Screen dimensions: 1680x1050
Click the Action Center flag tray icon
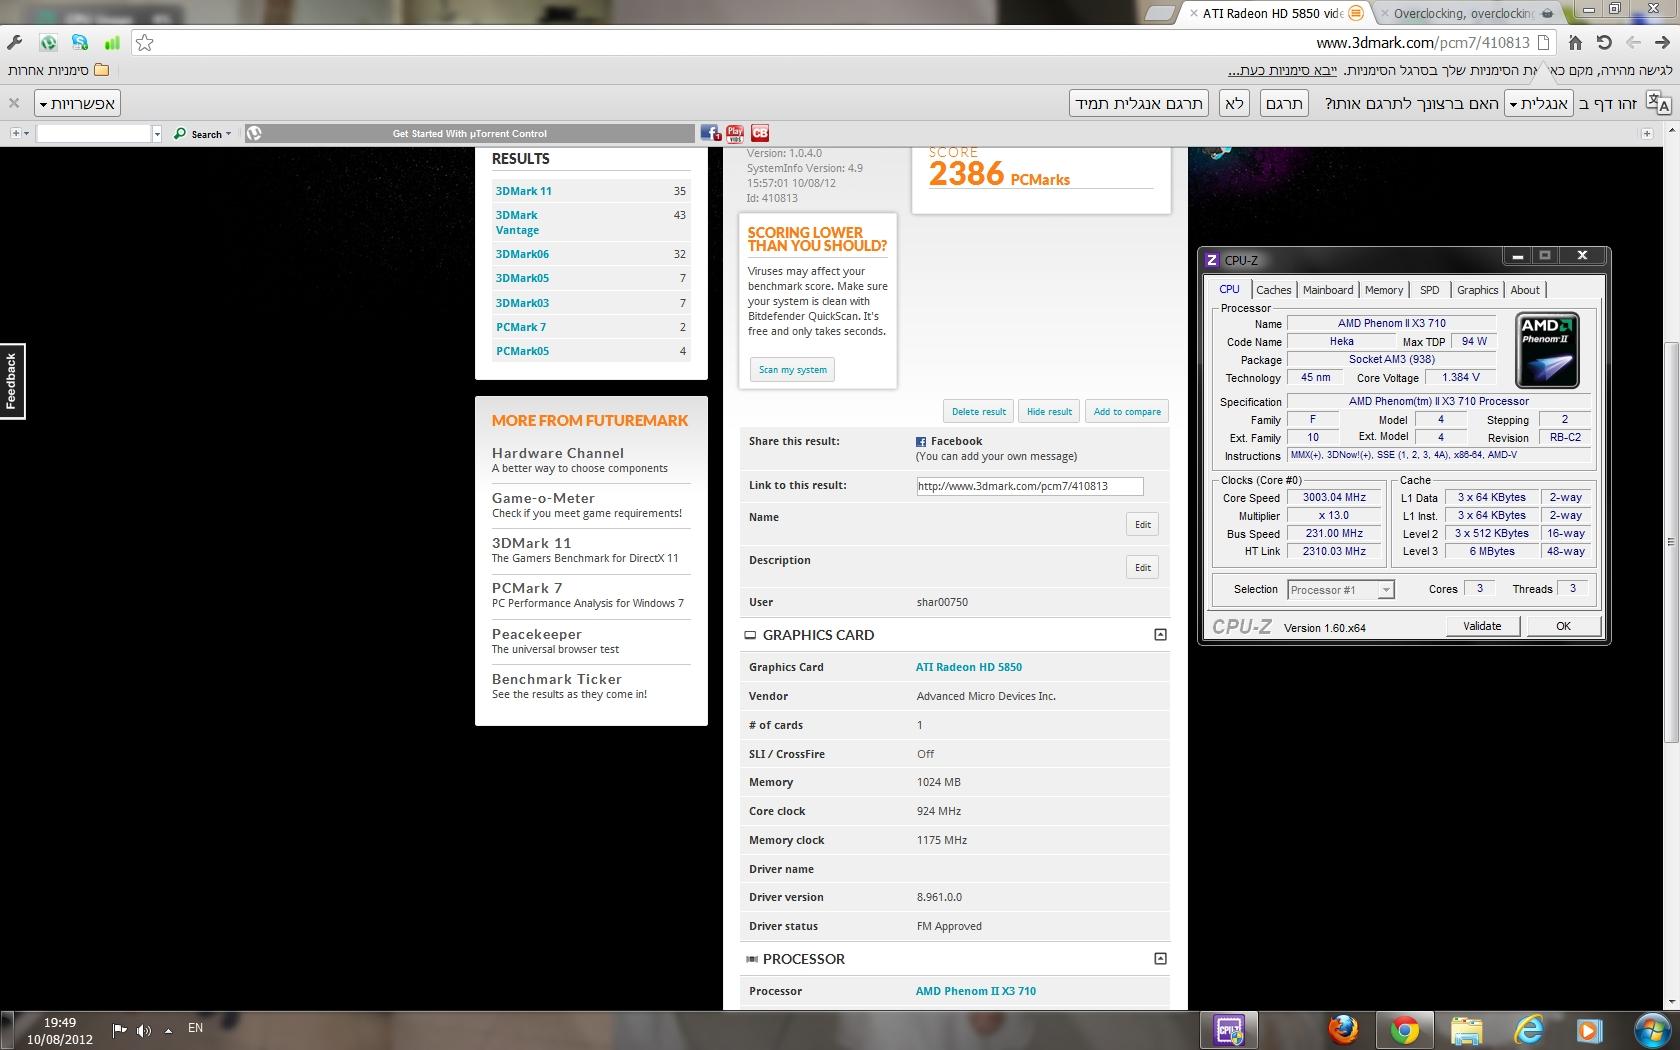click(119, 1029)
